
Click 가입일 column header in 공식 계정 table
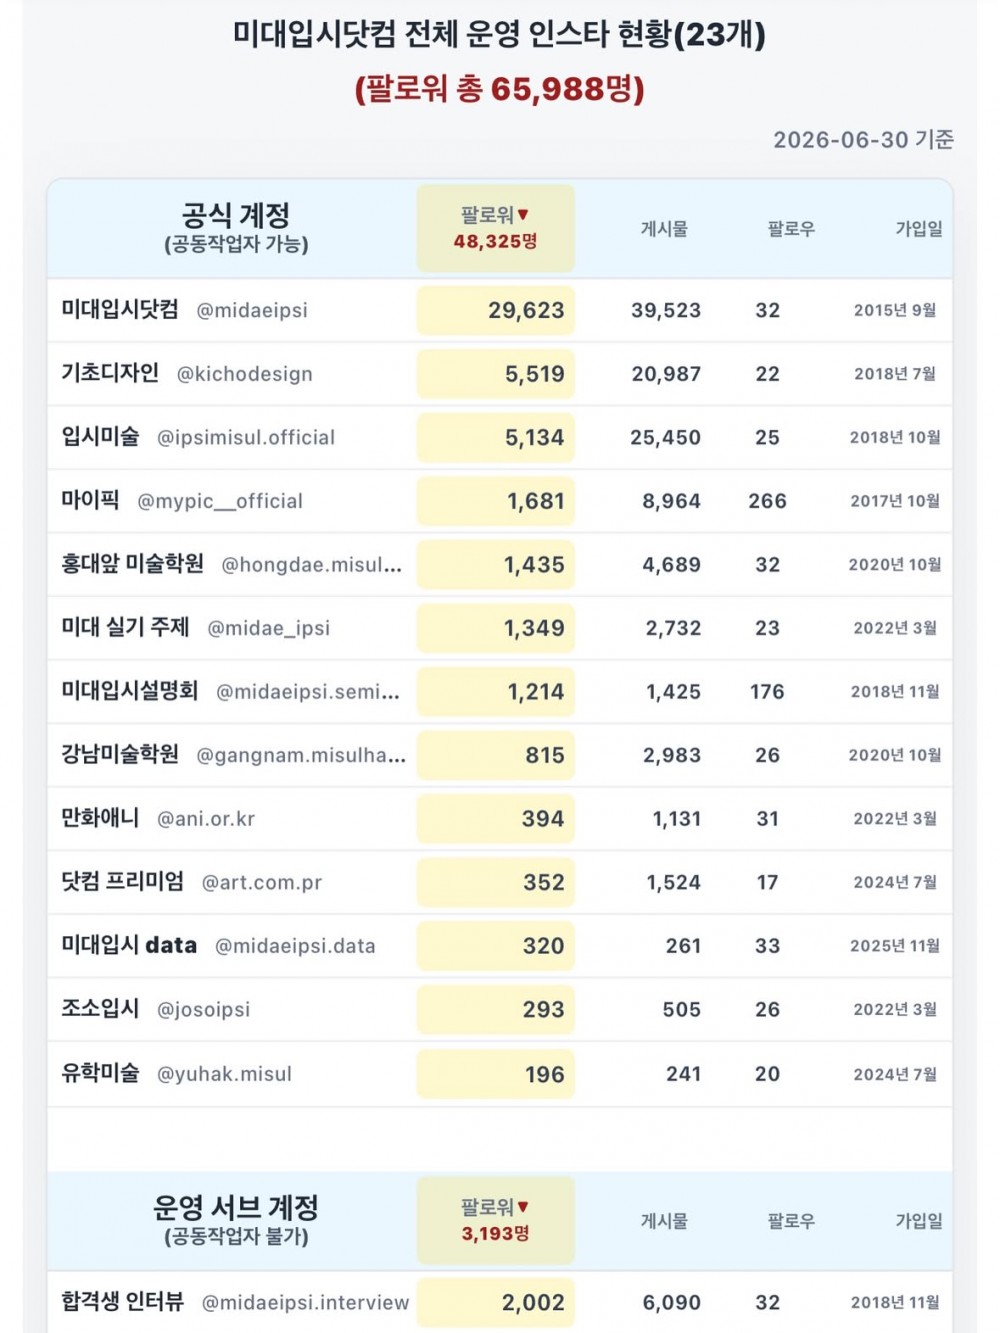pyautogui.click(x=919, y=229)
